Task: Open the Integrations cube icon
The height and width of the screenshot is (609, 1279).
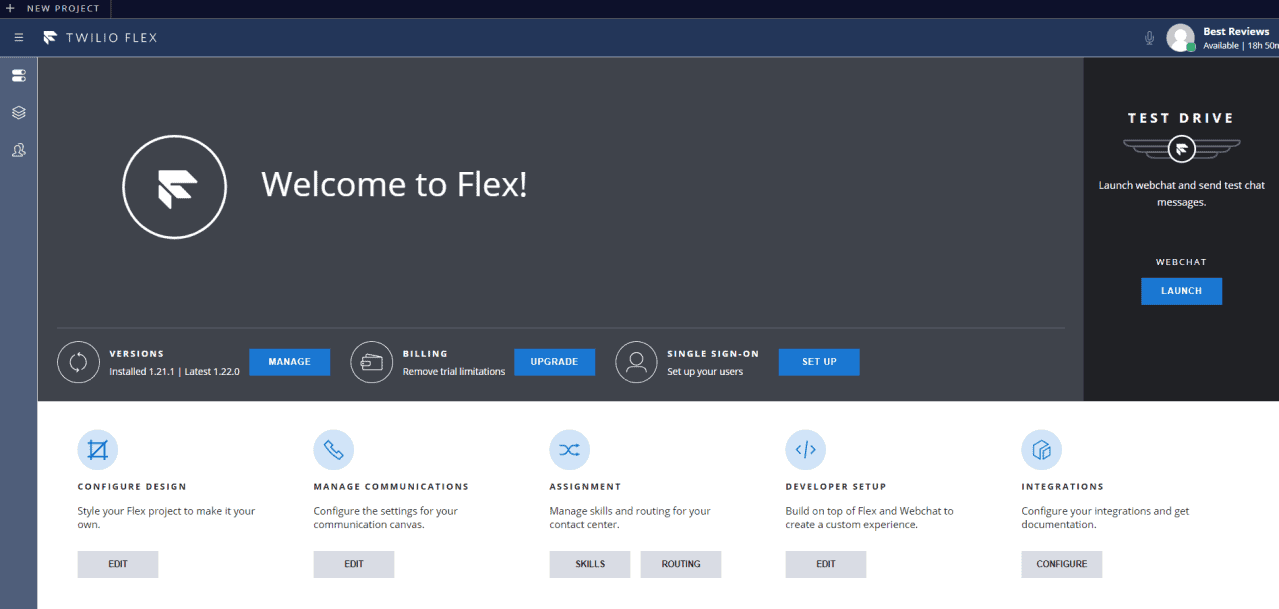Action: [1041, 449]
